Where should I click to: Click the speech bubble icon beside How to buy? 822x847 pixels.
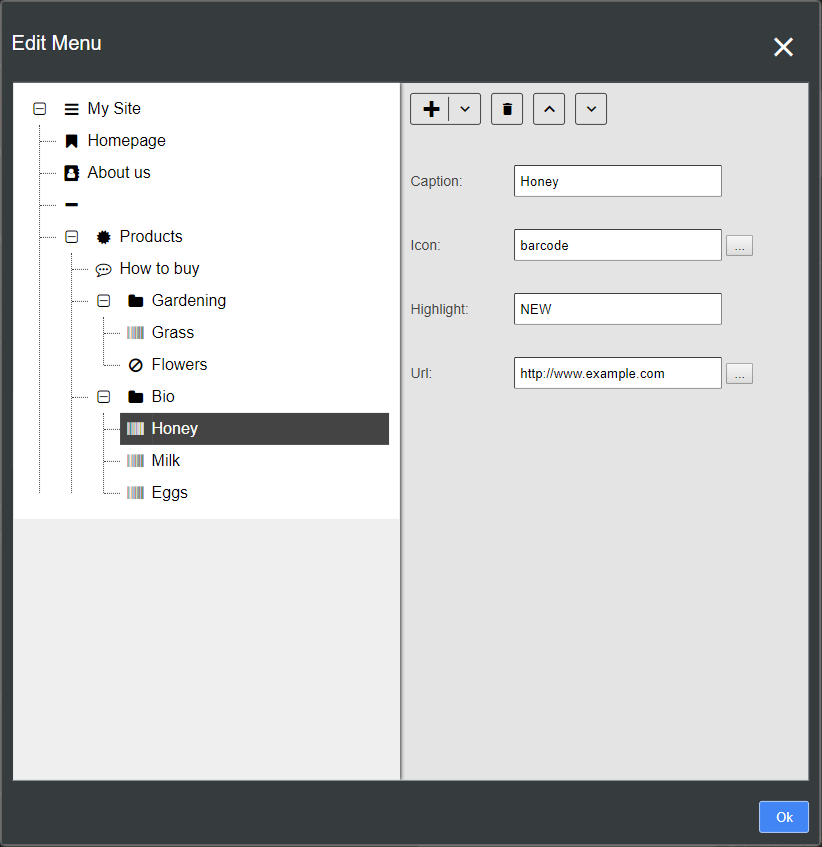(103, 268)
